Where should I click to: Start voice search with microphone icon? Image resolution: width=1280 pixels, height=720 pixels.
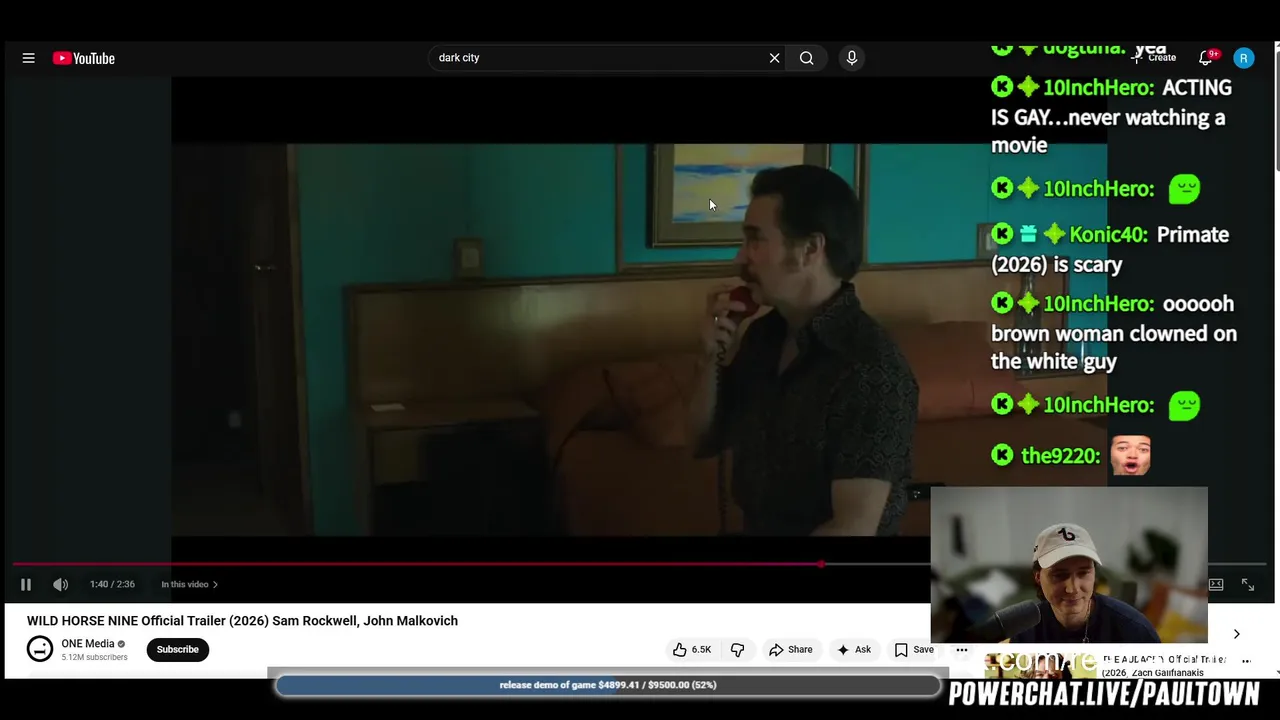coord(852,58)
